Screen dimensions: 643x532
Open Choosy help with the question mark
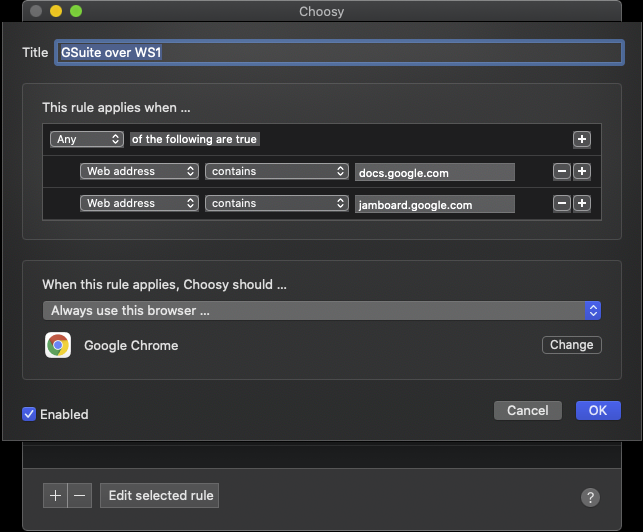pyautogui.click(x=590, y=498)
